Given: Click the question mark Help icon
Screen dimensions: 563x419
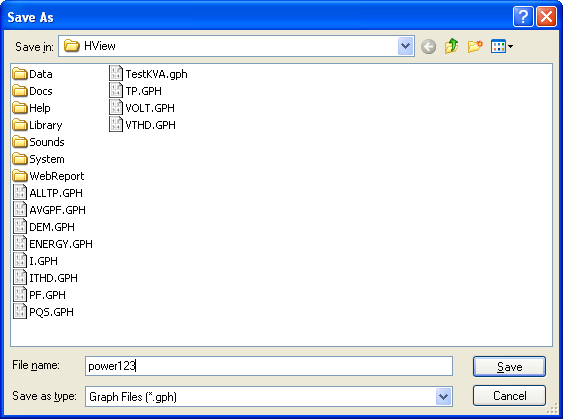Looking at the screenshot, I should click(x=523, y=17).
